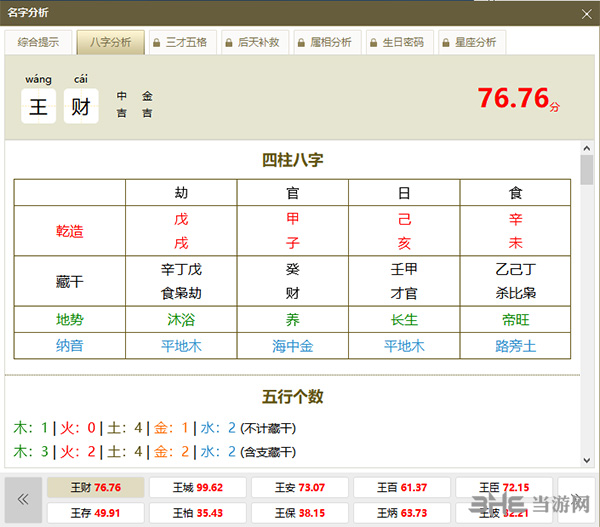Switch to the 综合提示 tab
The image size is (600, 527).
pos(38,42)
